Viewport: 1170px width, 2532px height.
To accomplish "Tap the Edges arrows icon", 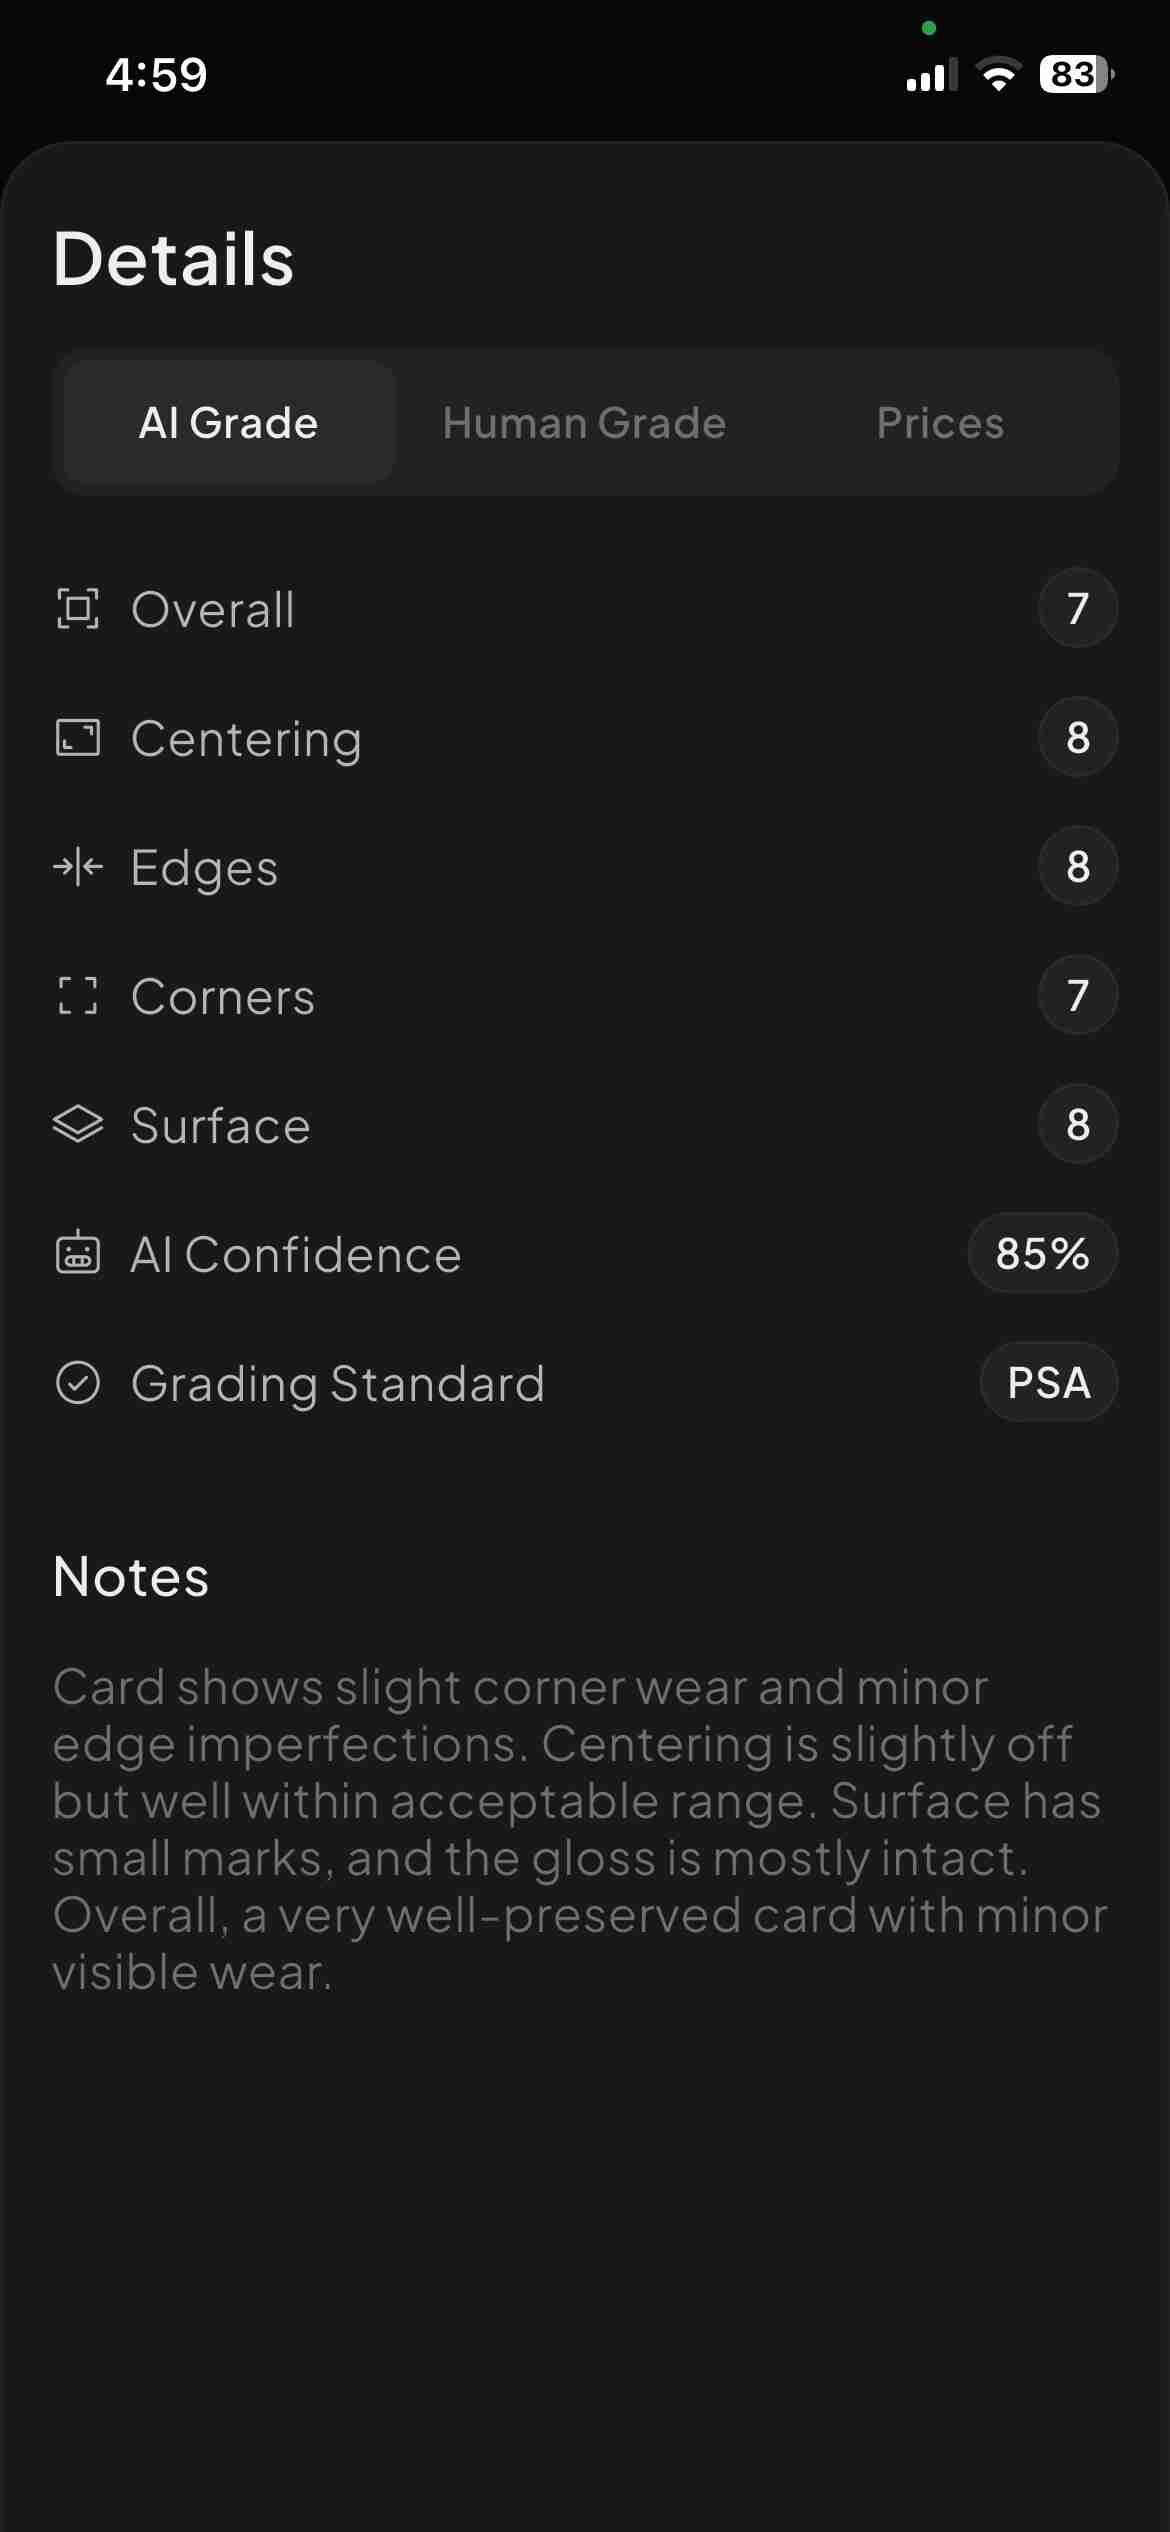I will 78,867.
